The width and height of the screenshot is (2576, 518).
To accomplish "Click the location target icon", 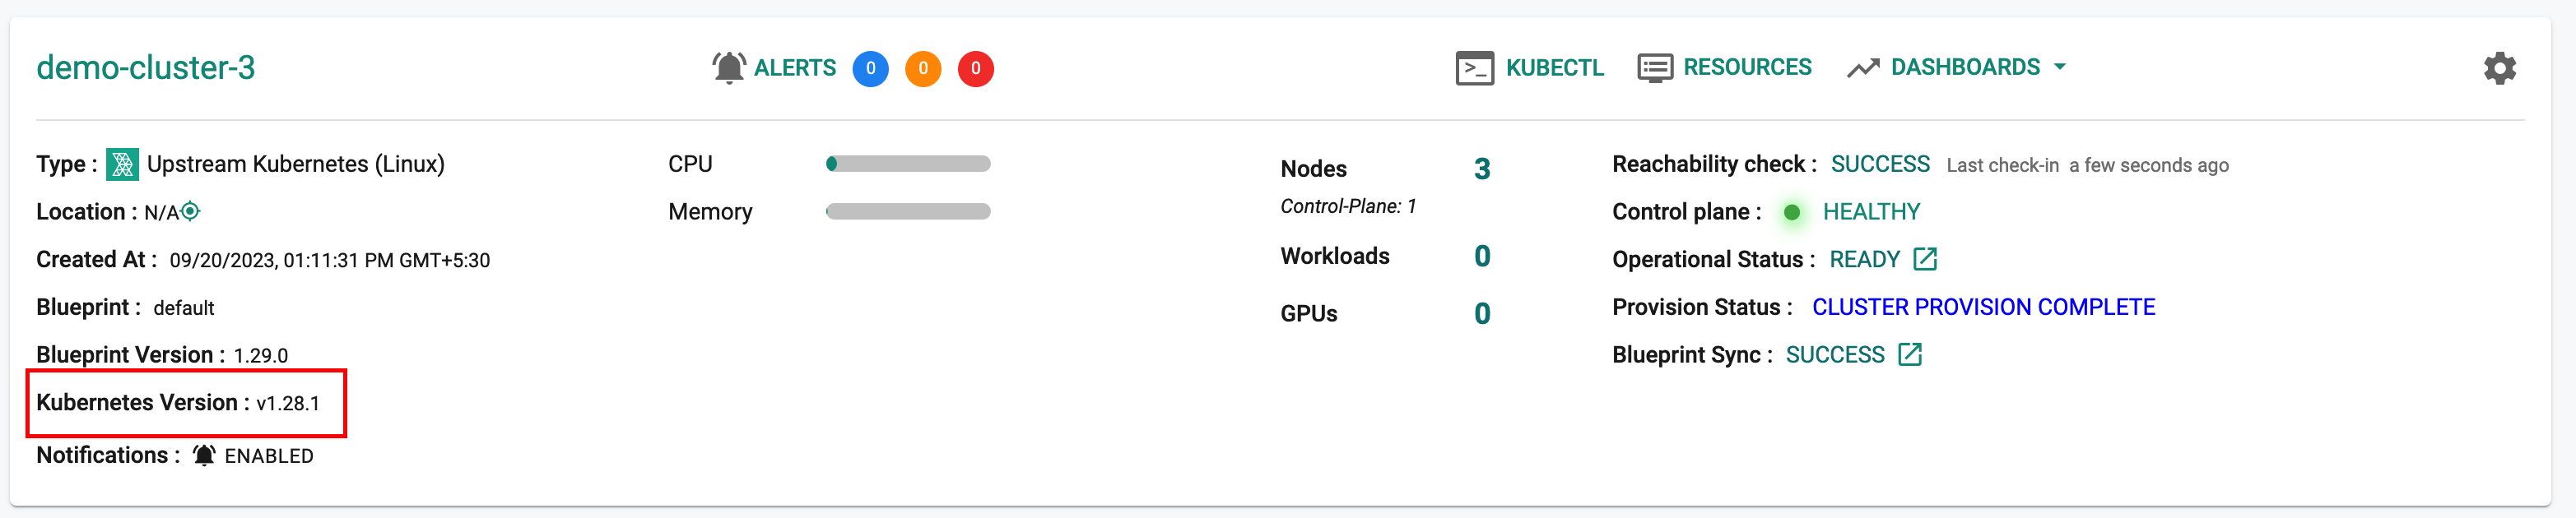I will [190, 211].
